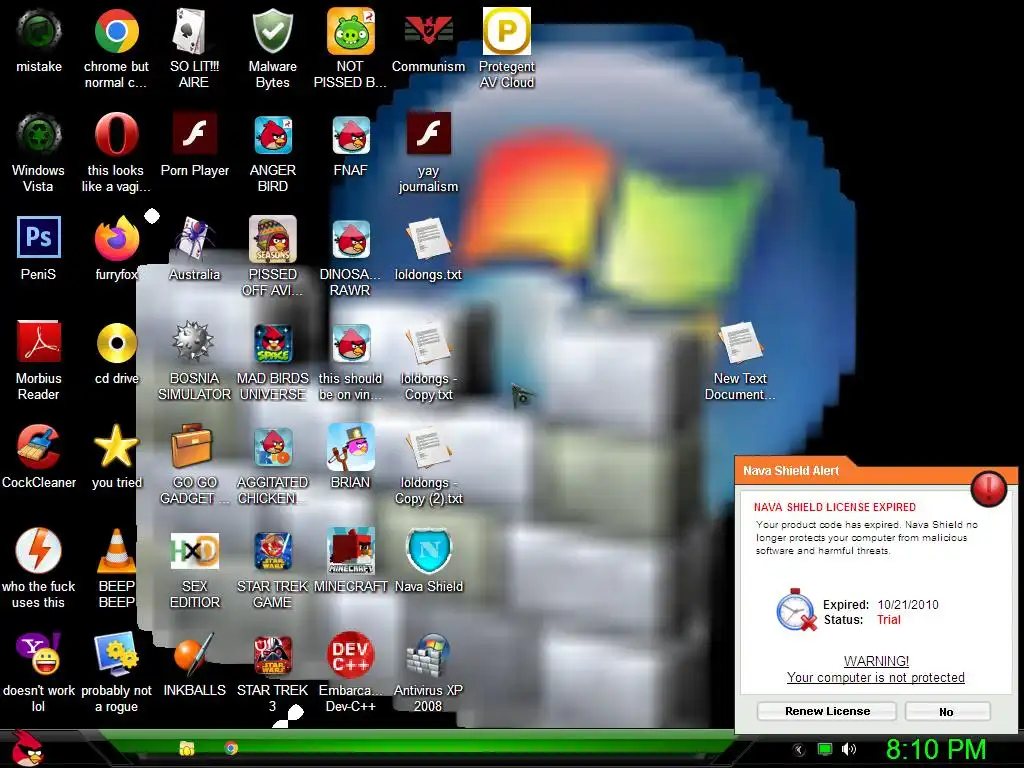
Task: Click the expired clock icon in alert
Action: tap(795, 610)
